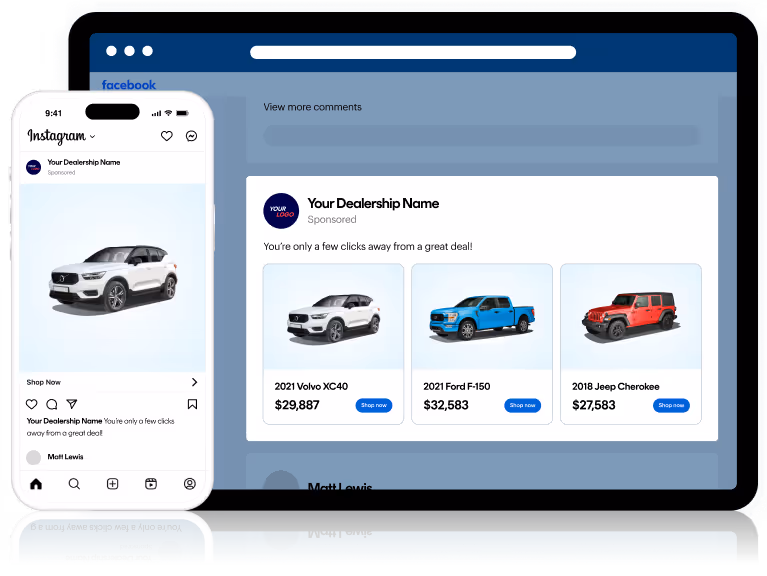Open the white Volvo XC40 card image

point(333,317)
